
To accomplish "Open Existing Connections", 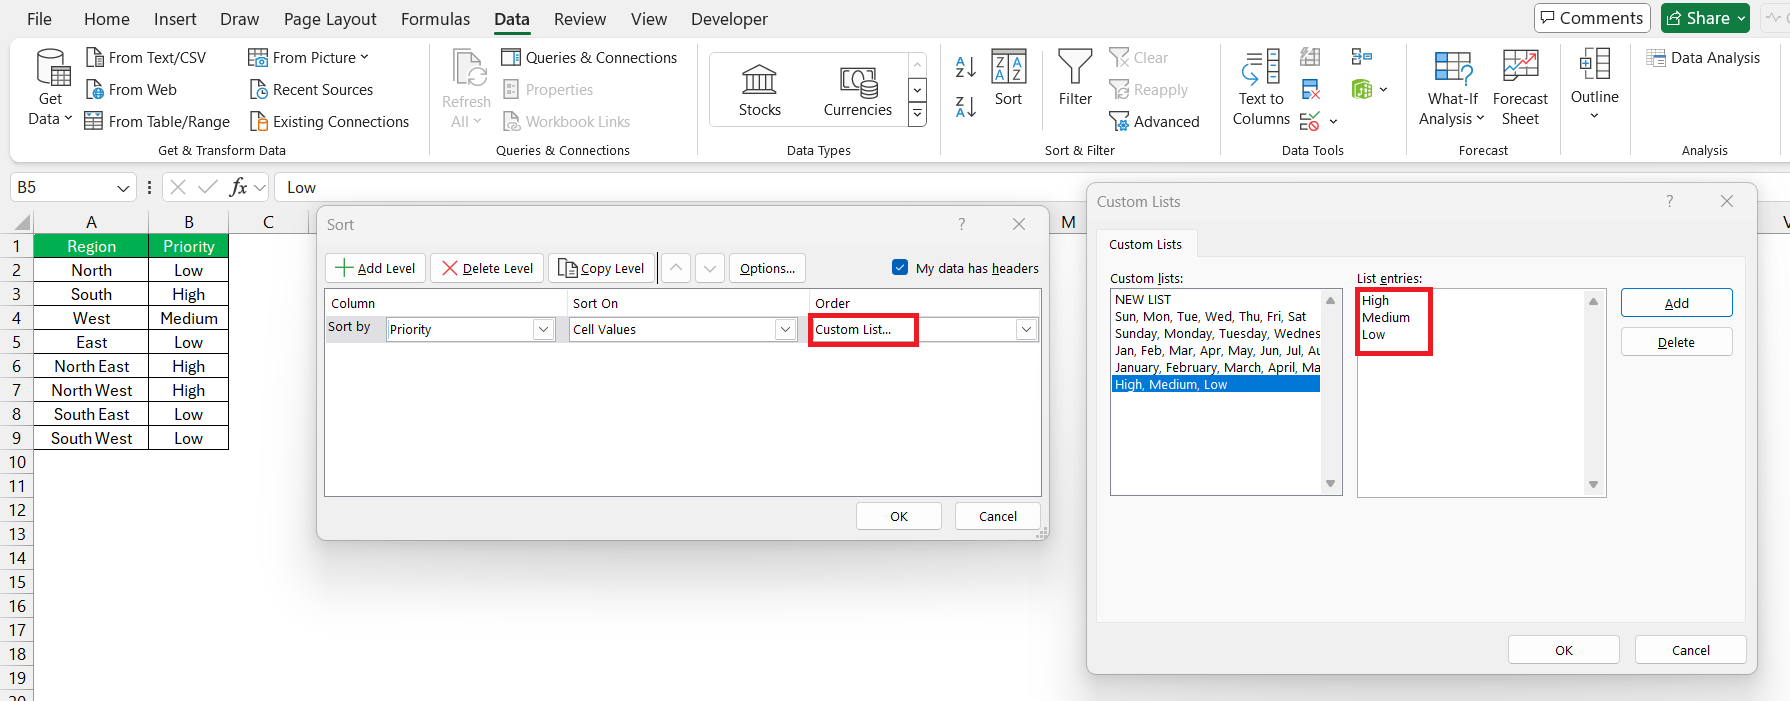I will tap(329, 122).
